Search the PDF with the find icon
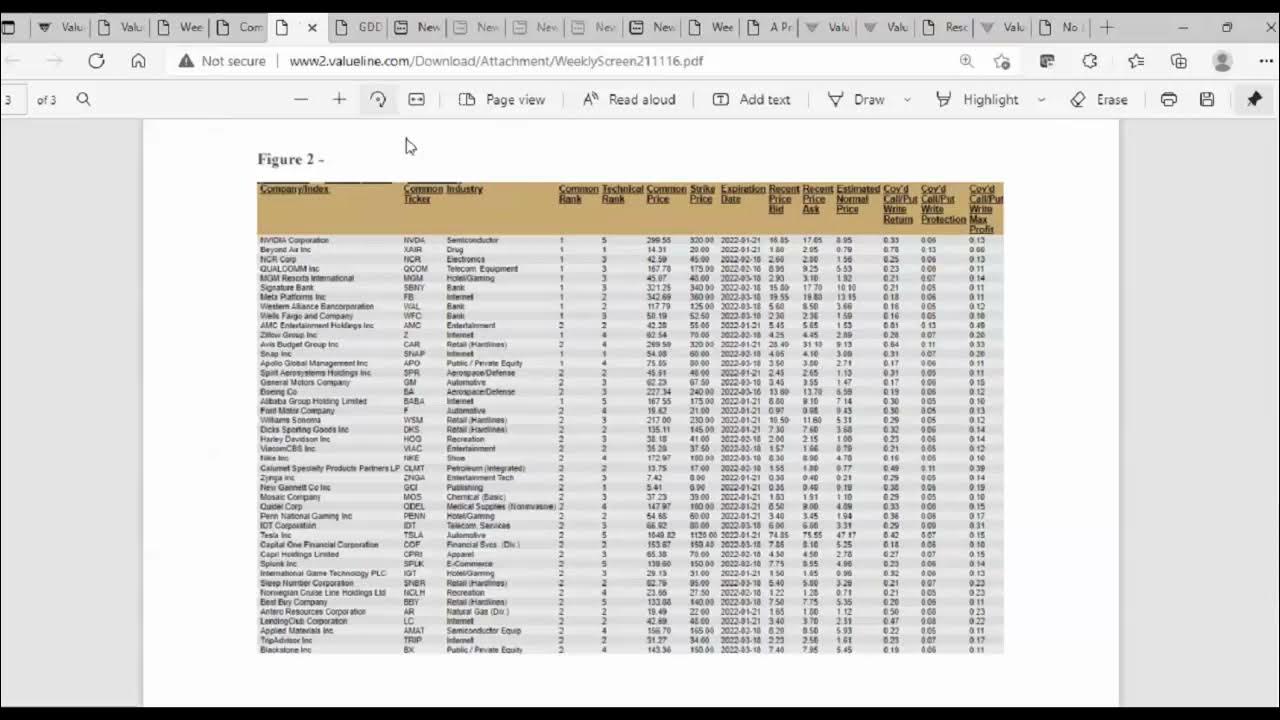Screen dimensions: 1280x720 point(84,99)
